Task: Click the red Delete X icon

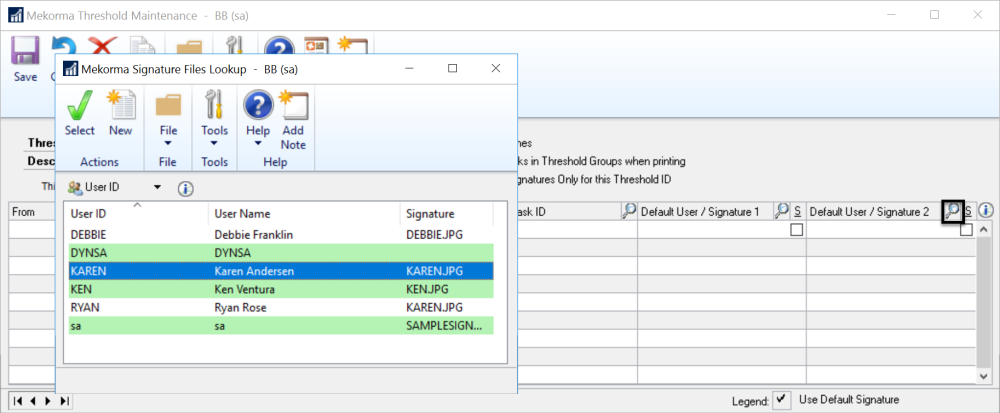Action: (101, 46)
